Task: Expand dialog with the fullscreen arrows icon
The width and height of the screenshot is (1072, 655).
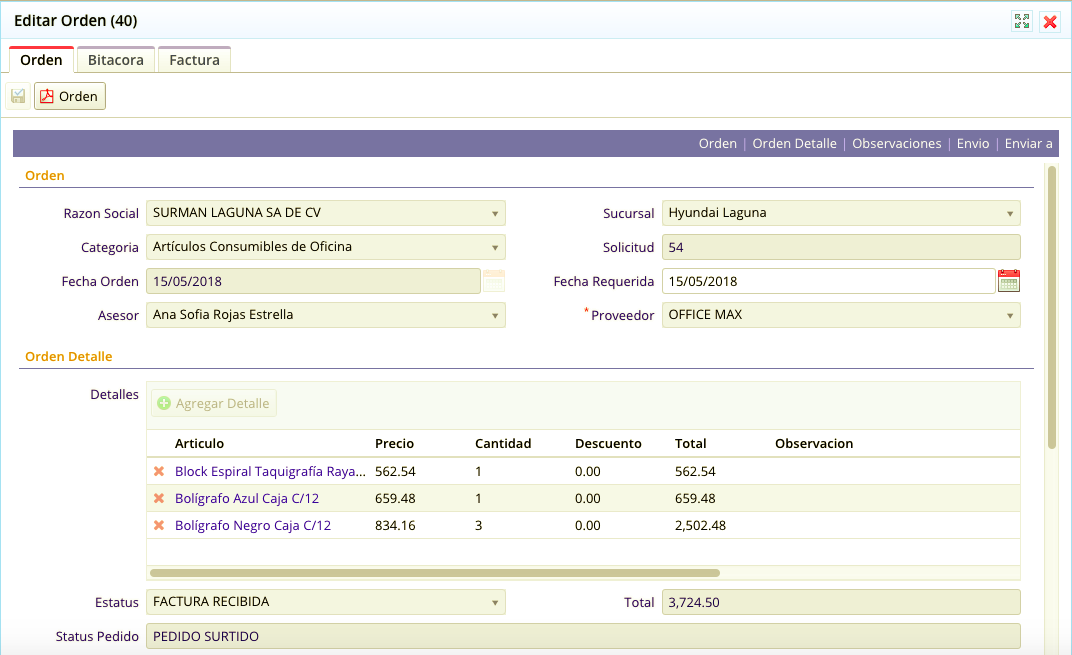Action: tap(1021, 21)
